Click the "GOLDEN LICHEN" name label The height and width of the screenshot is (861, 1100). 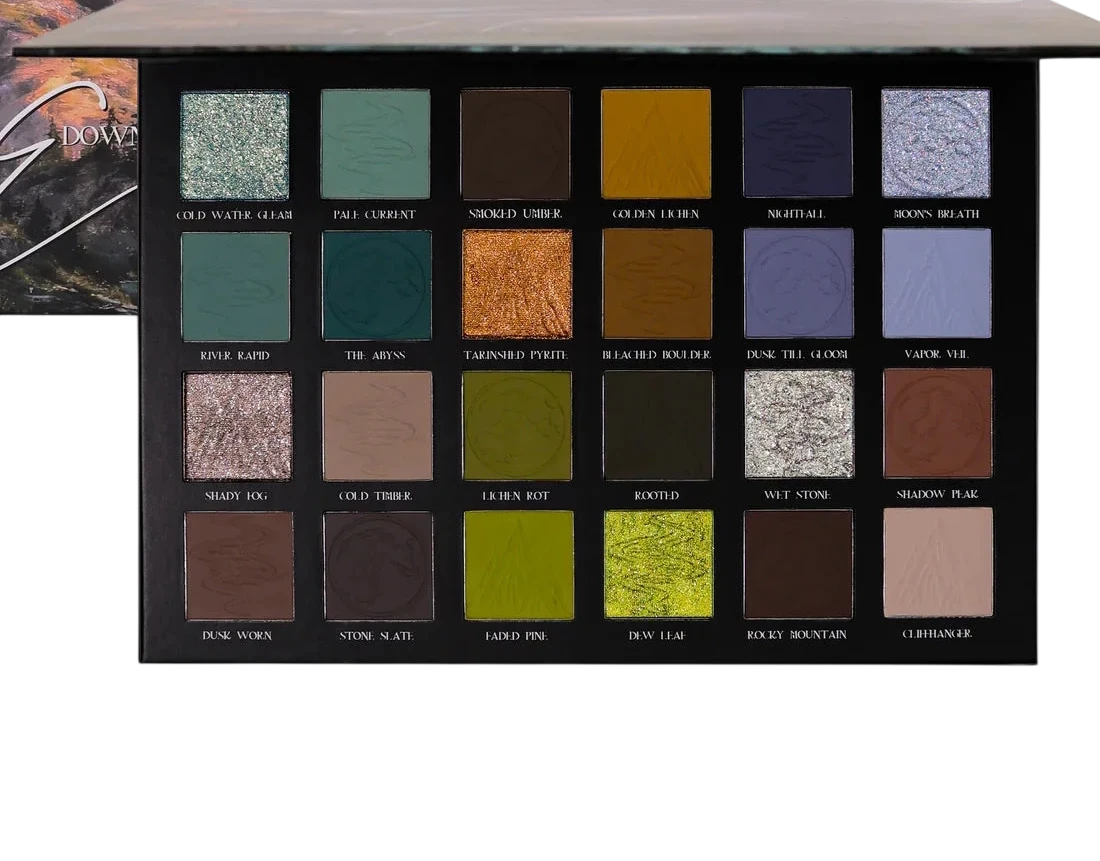[656, 214]
